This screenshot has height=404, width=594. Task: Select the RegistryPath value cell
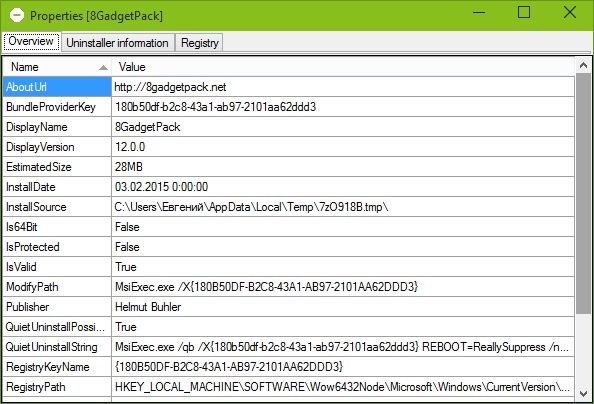(x=343, y=387)
